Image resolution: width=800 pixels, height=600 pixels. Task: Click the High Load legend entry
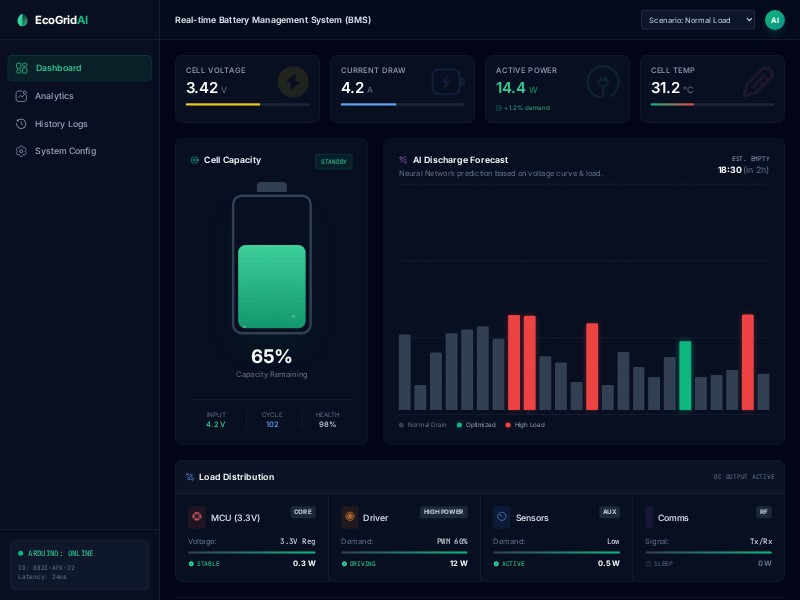point(525,425)
